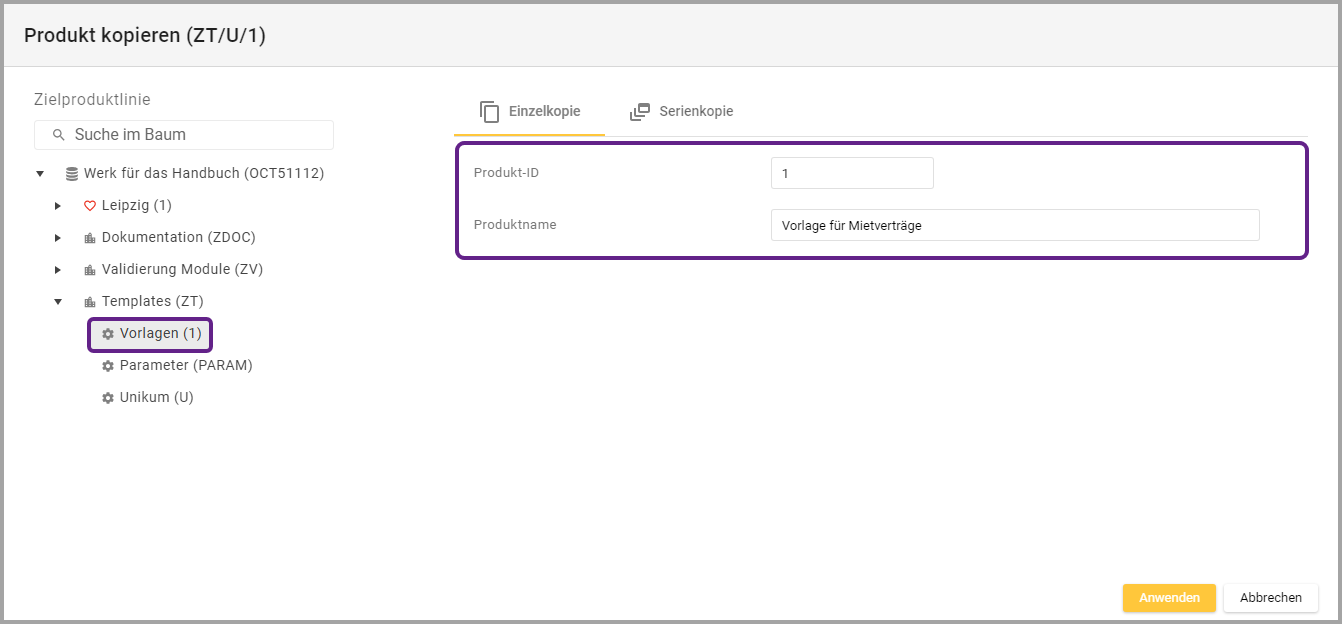Collapse the Werk für das Handbuch root node

[40, 174]
